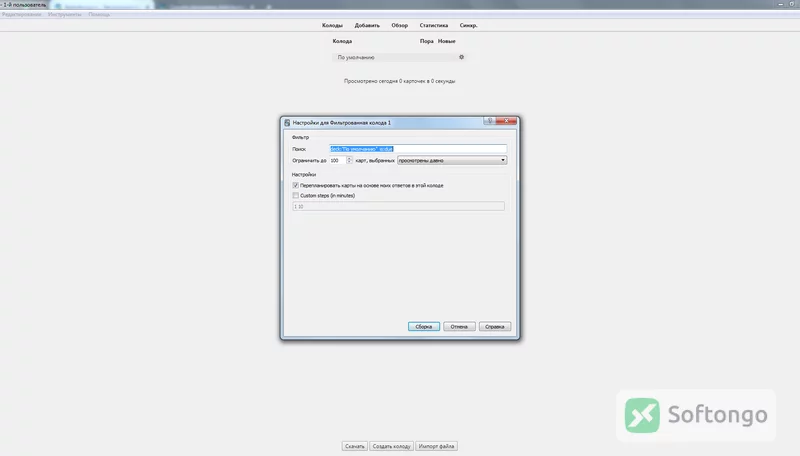Click the Поиск search filter field
800x456 pixels.
pos(418,149)
